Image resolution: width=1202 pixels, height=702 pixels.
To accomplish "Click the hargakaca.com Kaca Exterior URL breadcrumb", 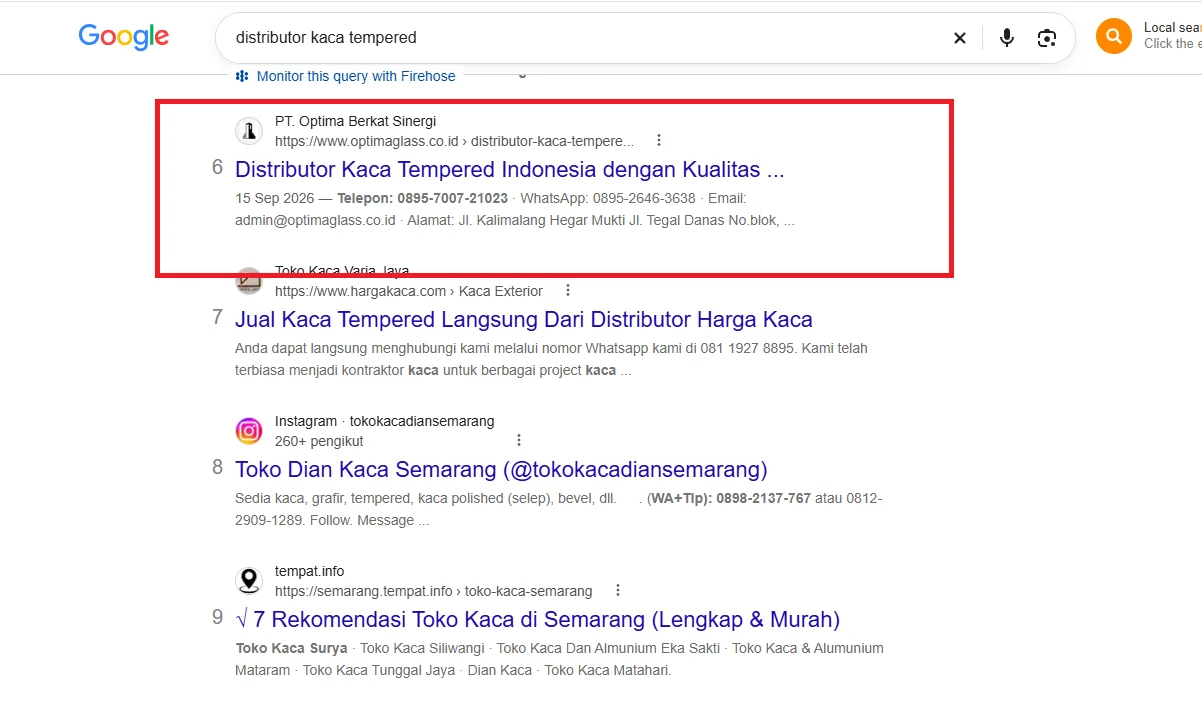I will (x=409, y=291).
